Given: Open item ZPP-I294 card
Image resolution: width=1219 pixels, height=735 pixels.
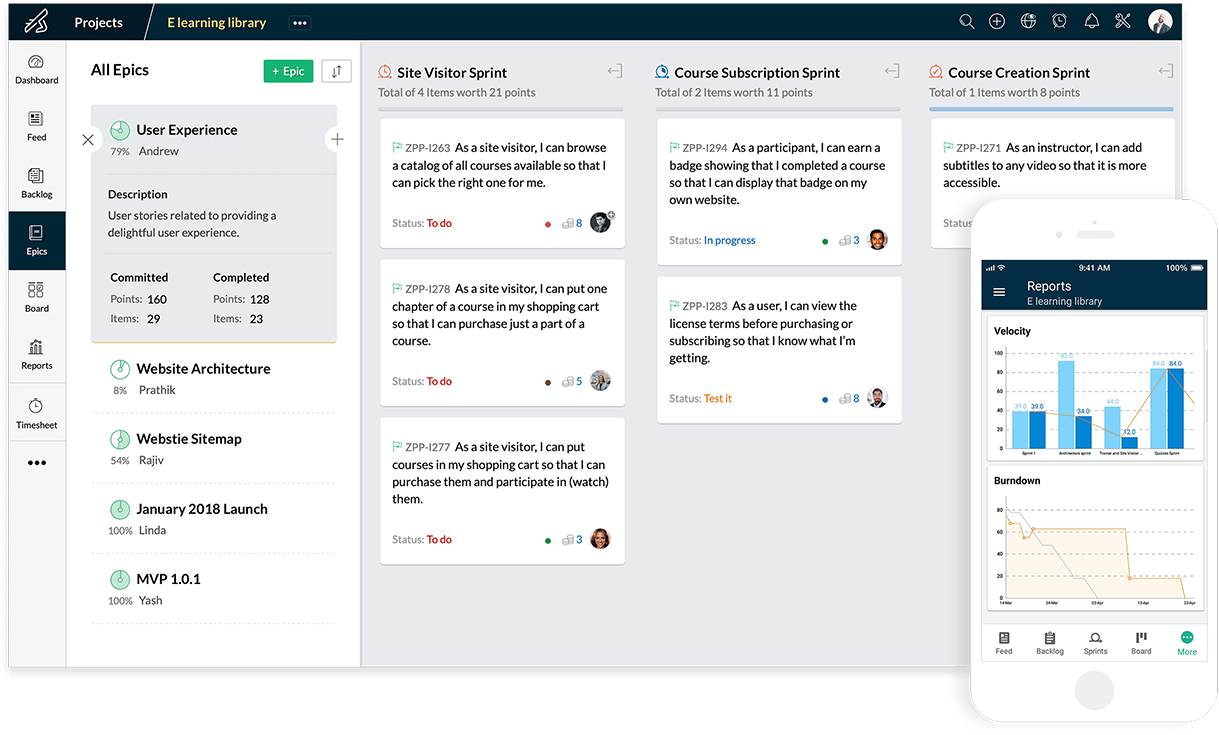Looking at the screenshot, I should click(x=779, y=192).
